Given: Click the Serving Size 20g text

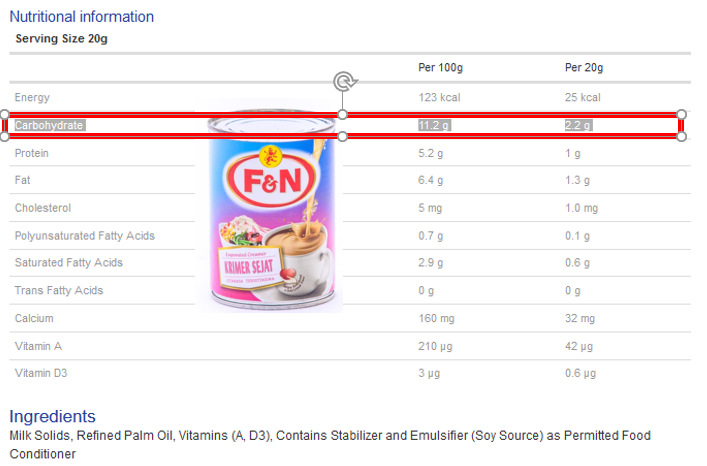Looking at the screenshot, I should [62, 39].
